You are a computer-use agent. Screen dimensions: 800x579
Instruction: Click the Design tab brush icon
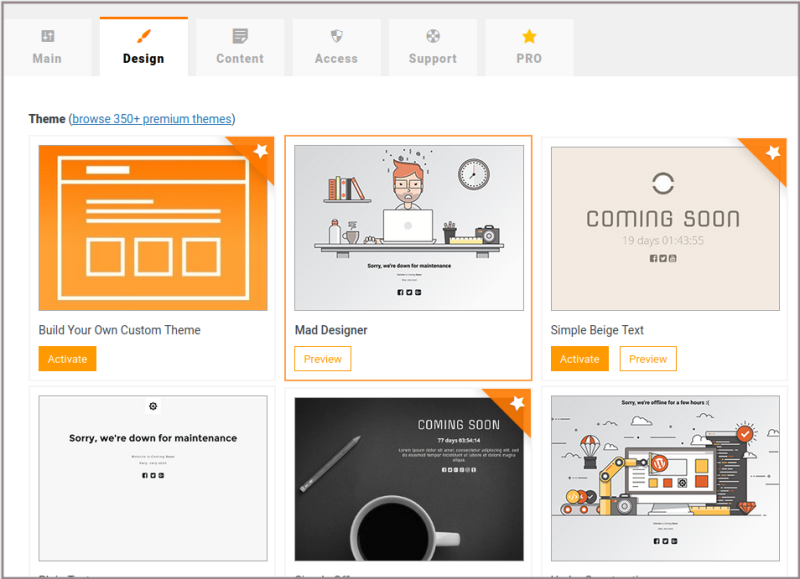click(143, 36)
